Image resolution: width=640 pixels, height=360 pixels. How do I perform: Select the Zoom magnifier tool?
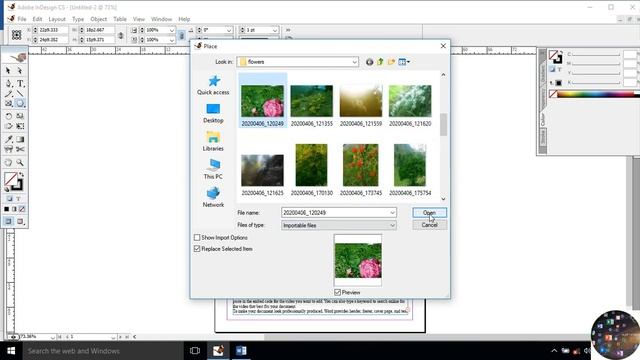pyautogui.click(x=20, y=162)
